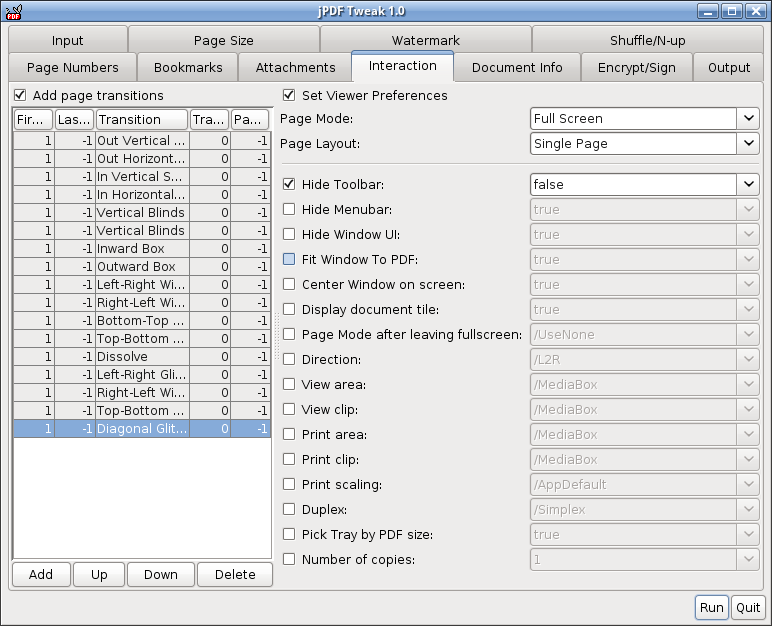The width and height of the screenshot is (772, 626).
Task: Click the jPDF Tweak application icon in title bar
Action: [13, 11]
